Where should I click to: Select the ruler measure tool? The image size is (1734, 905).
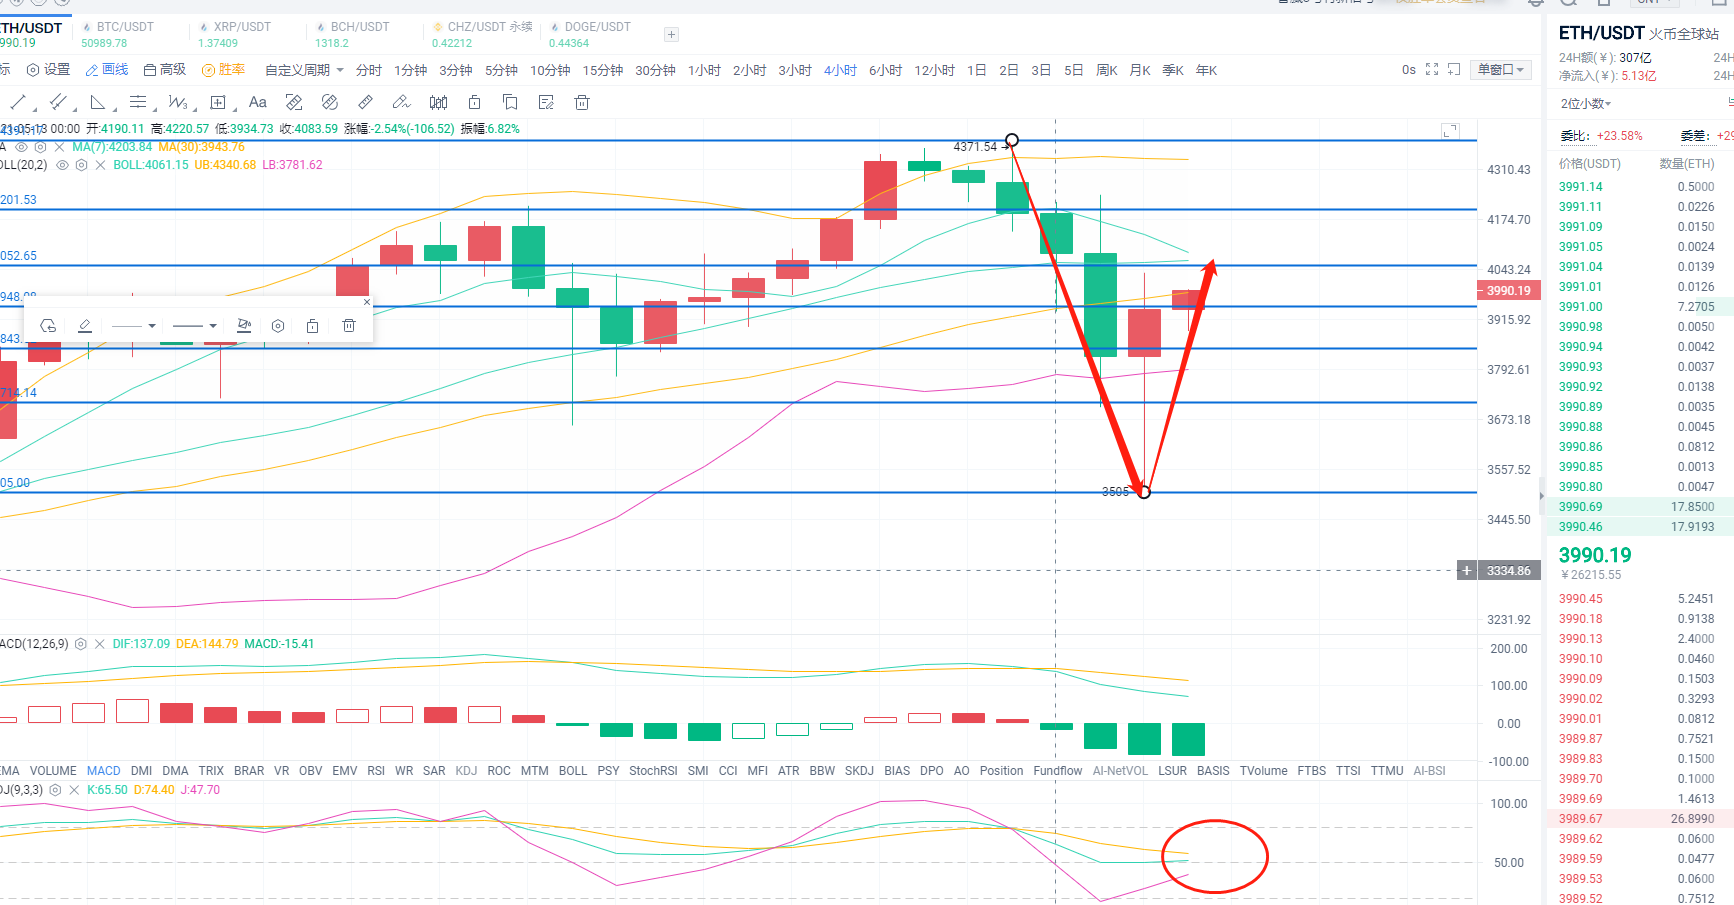[366, 102]
